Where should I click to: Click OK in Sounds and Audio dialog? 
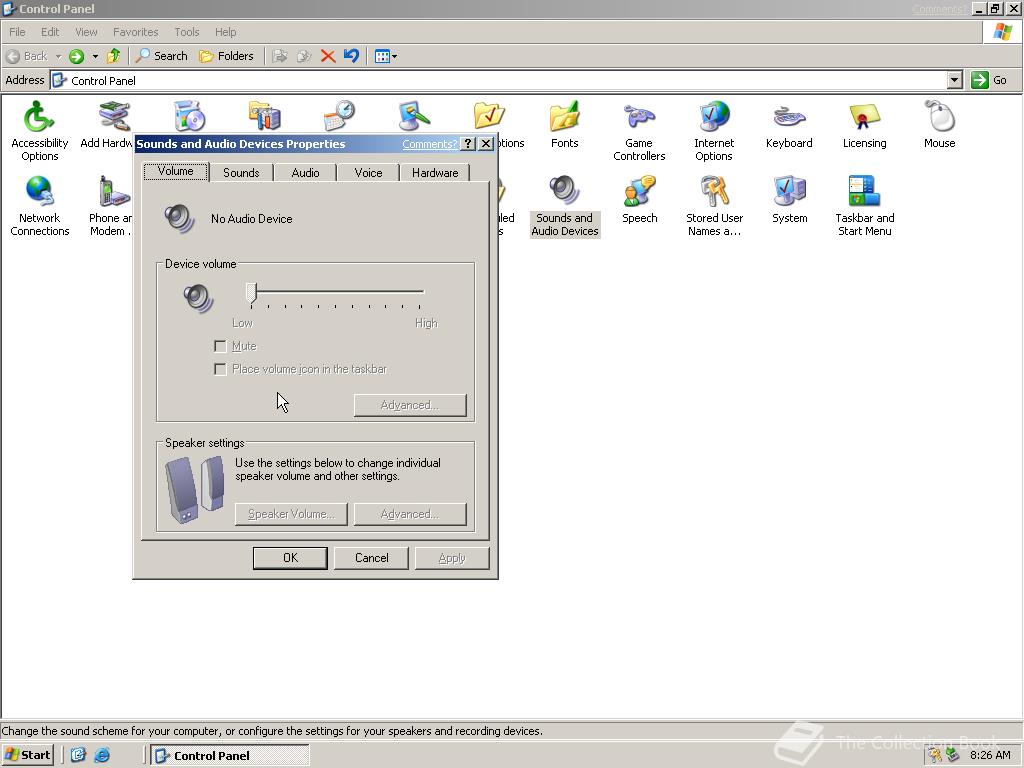coord(290,558)
